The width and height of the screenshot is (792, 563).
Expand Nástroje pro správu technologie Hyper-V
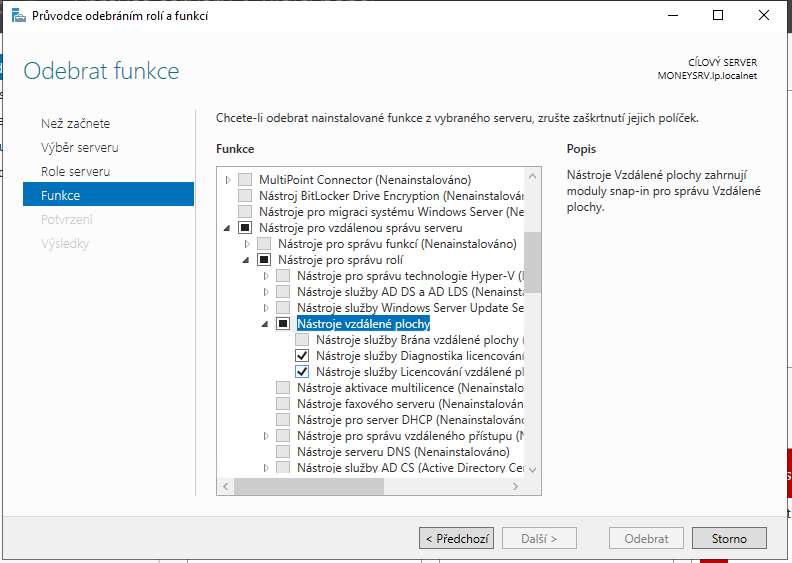coord(266,276)
